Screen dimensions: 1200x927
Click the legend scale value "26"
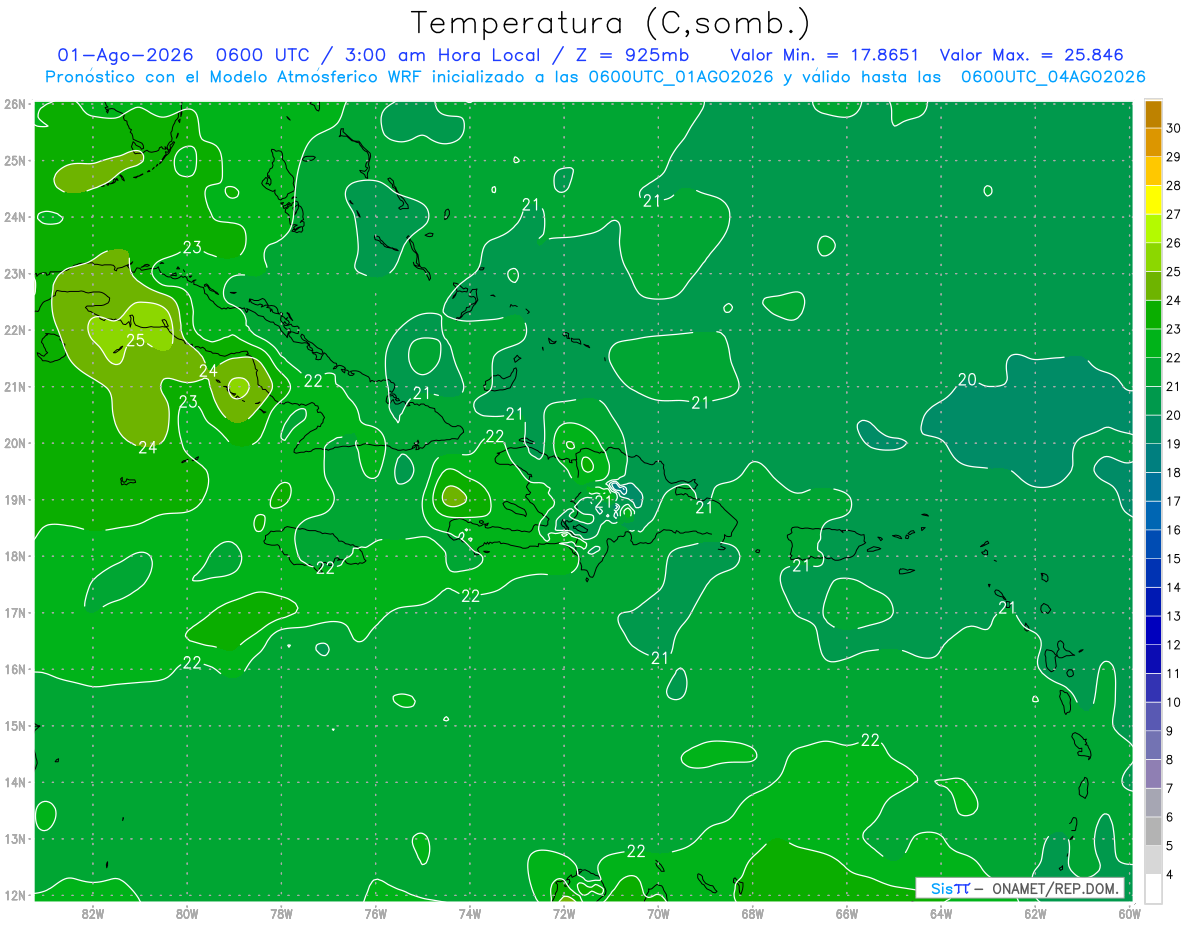tap(1173, 243)
